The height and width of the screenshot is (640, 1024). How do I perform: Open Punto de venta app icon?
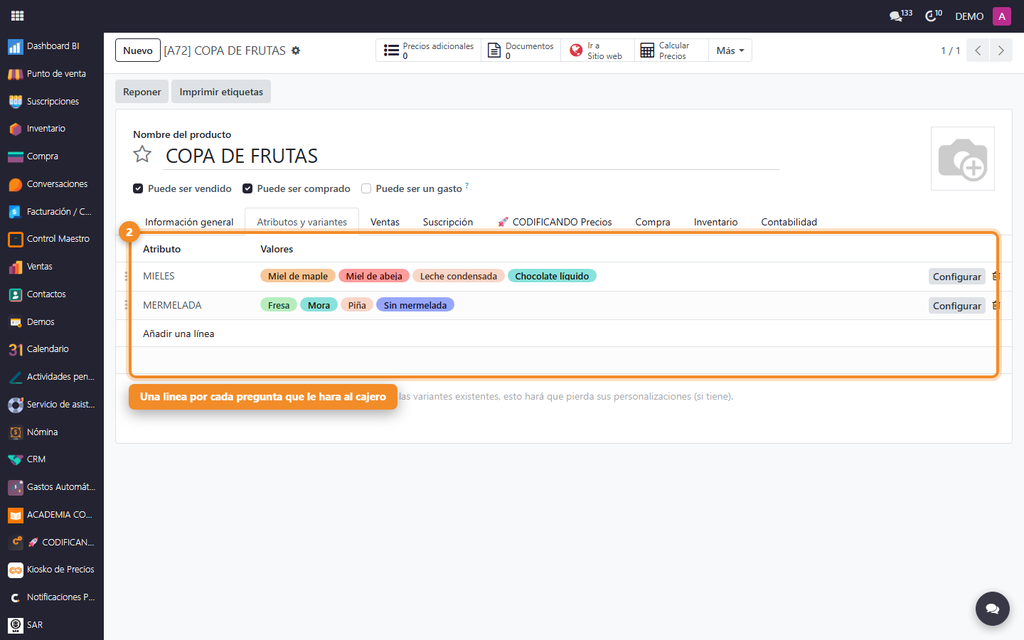pyautogui.click(x=16, y=74)
